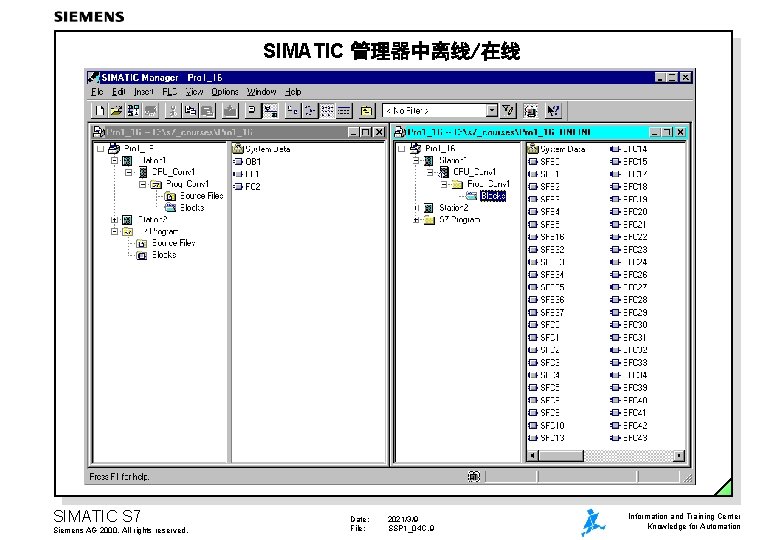Open the PLC menu

coord(170,92)
